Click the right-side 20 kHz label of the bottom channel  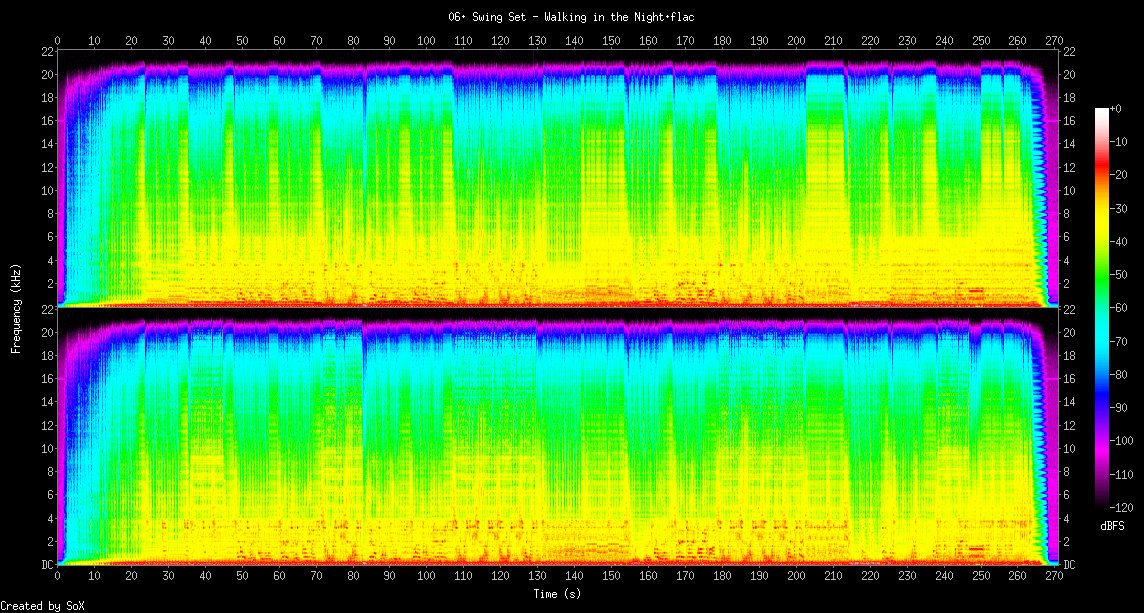(1069, 333)
